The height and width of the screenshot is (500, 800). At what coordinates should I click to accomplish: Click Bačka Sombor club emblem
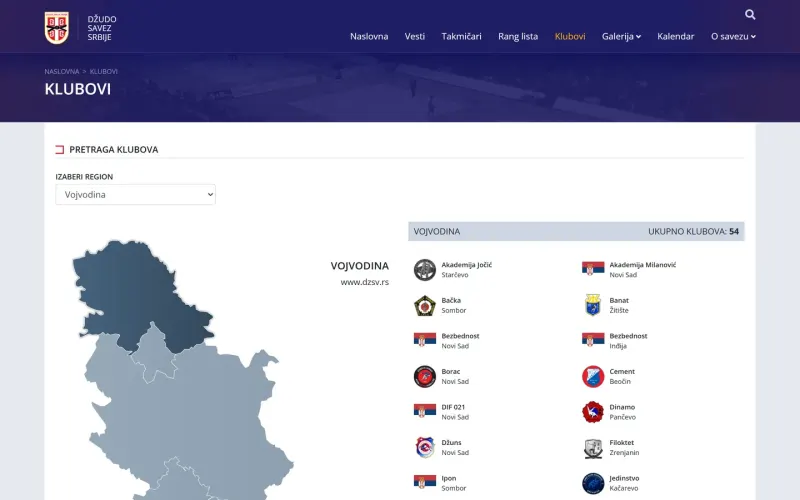pos(424,306)
